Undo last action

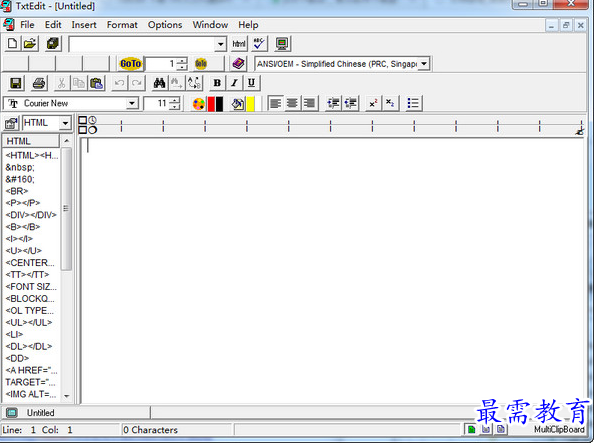click(119, 83)
